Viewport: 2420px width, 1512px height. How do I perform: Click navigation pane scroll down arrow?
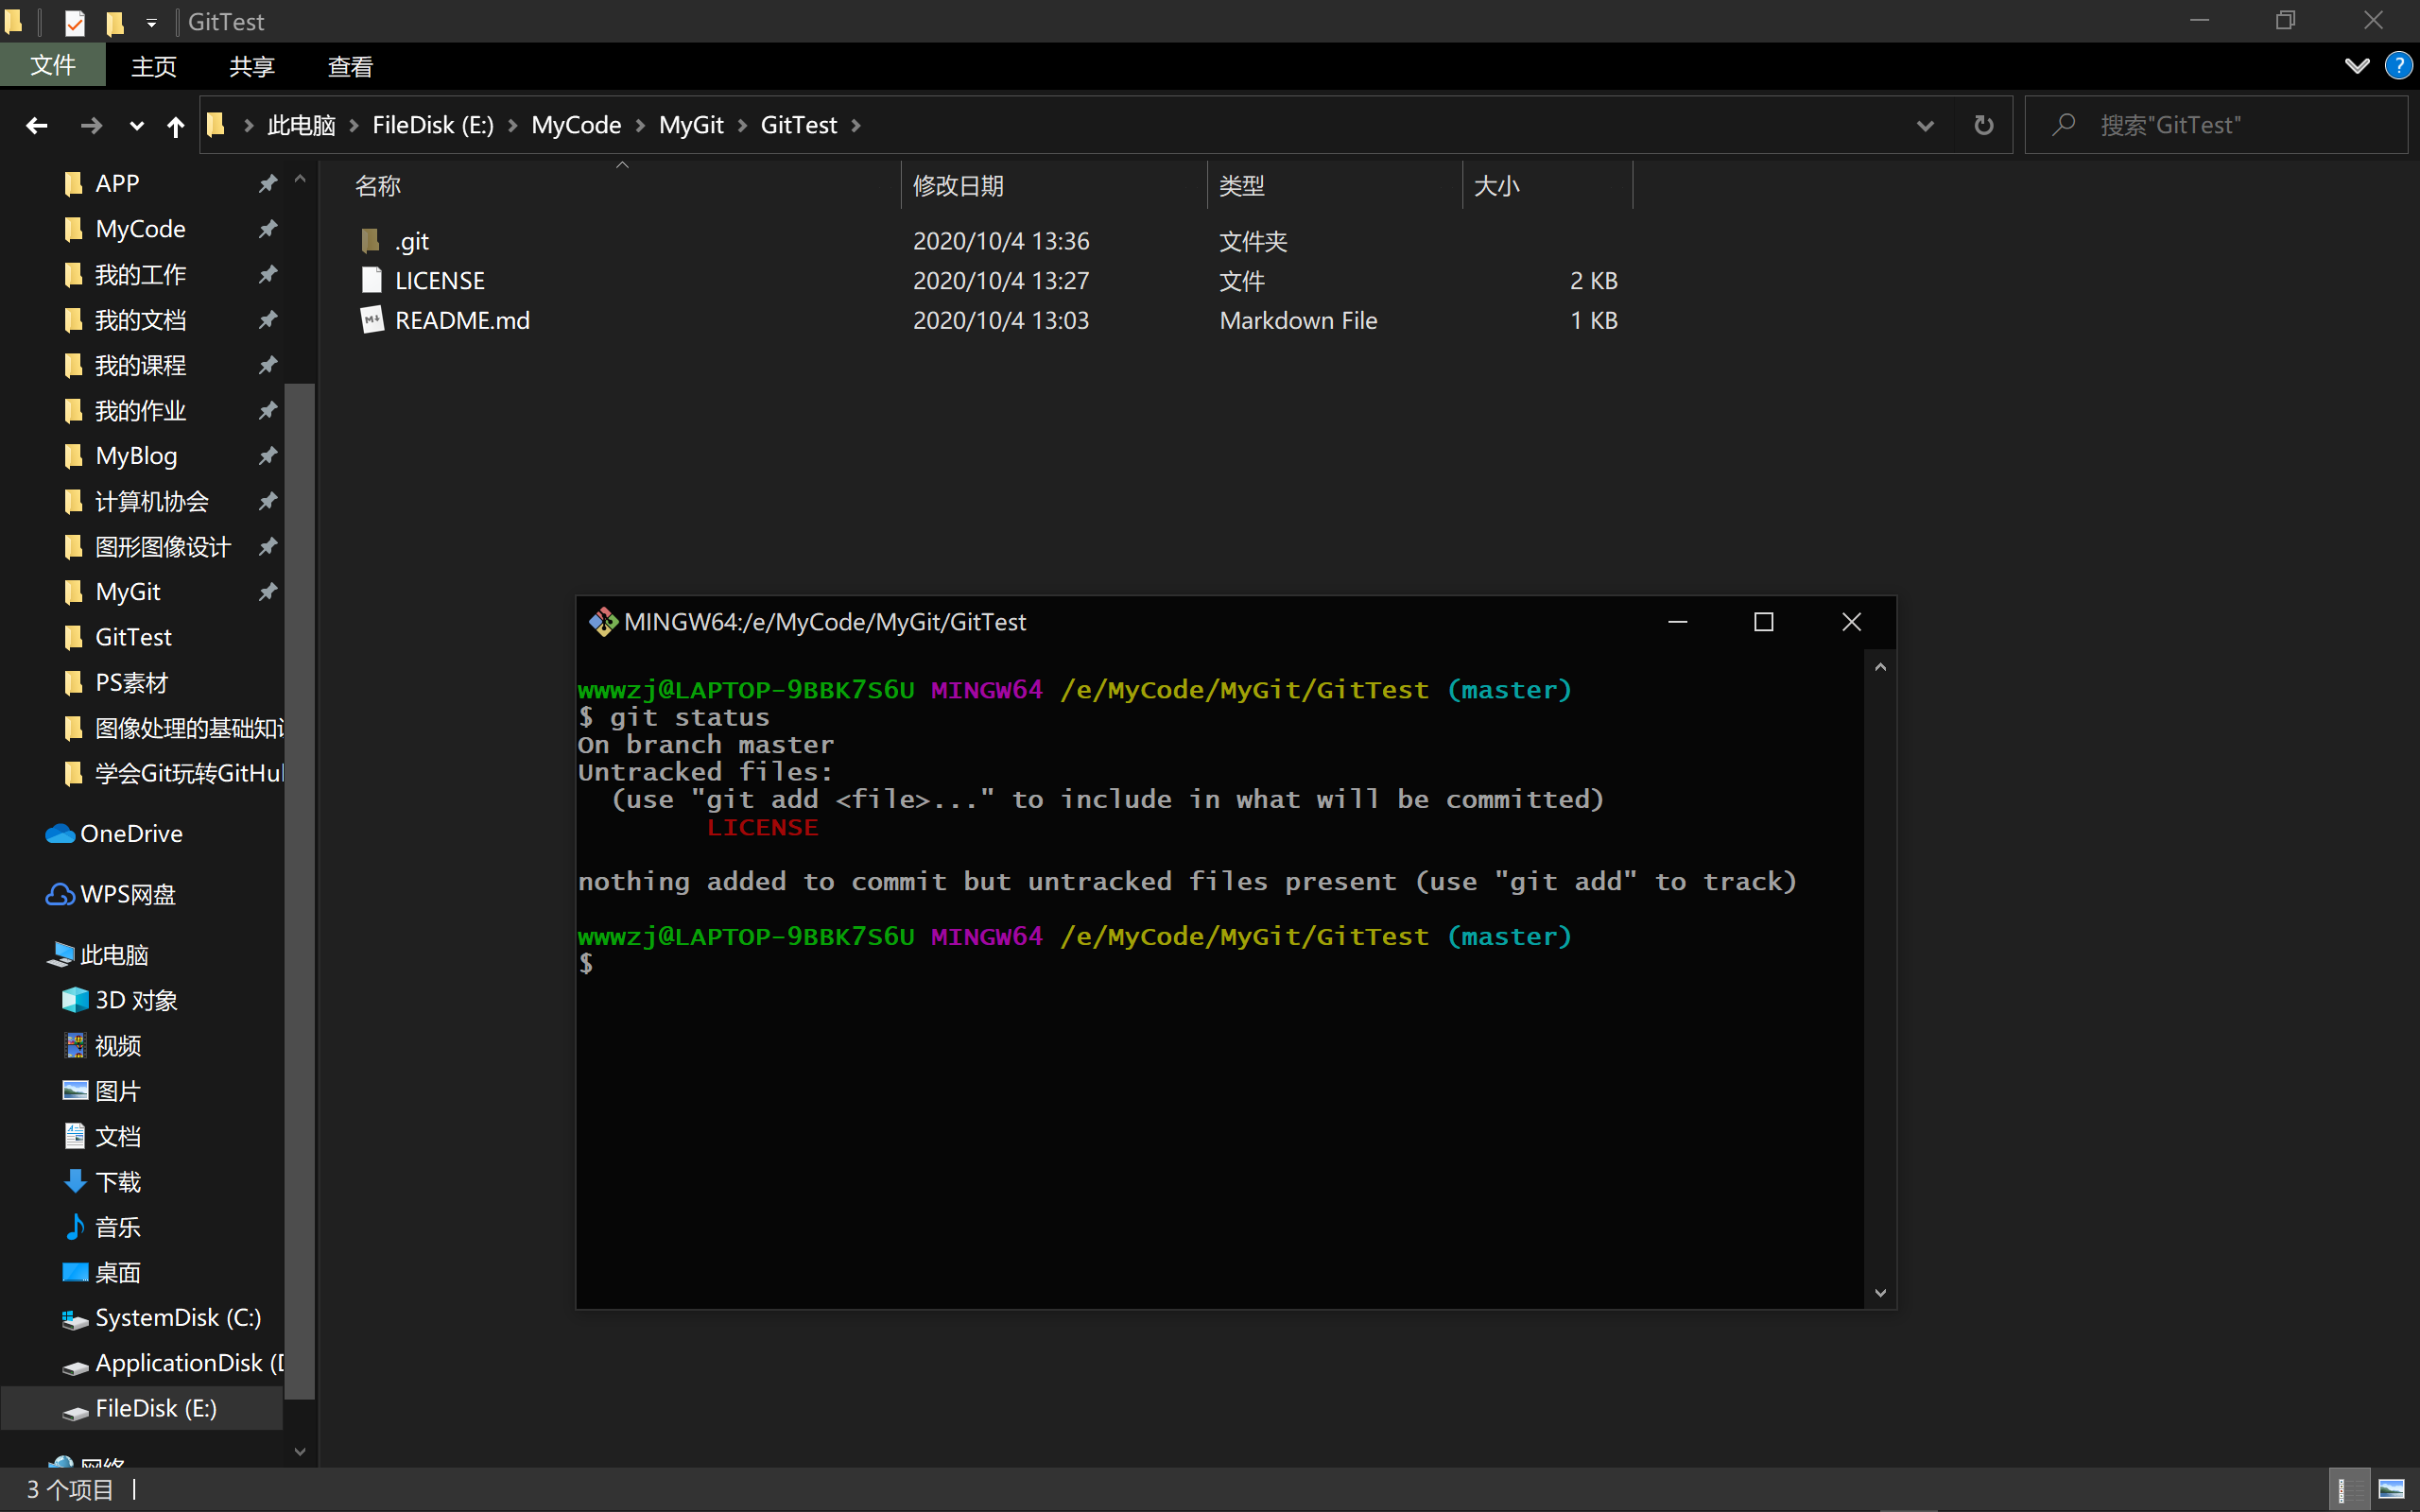coord(300,1451)
